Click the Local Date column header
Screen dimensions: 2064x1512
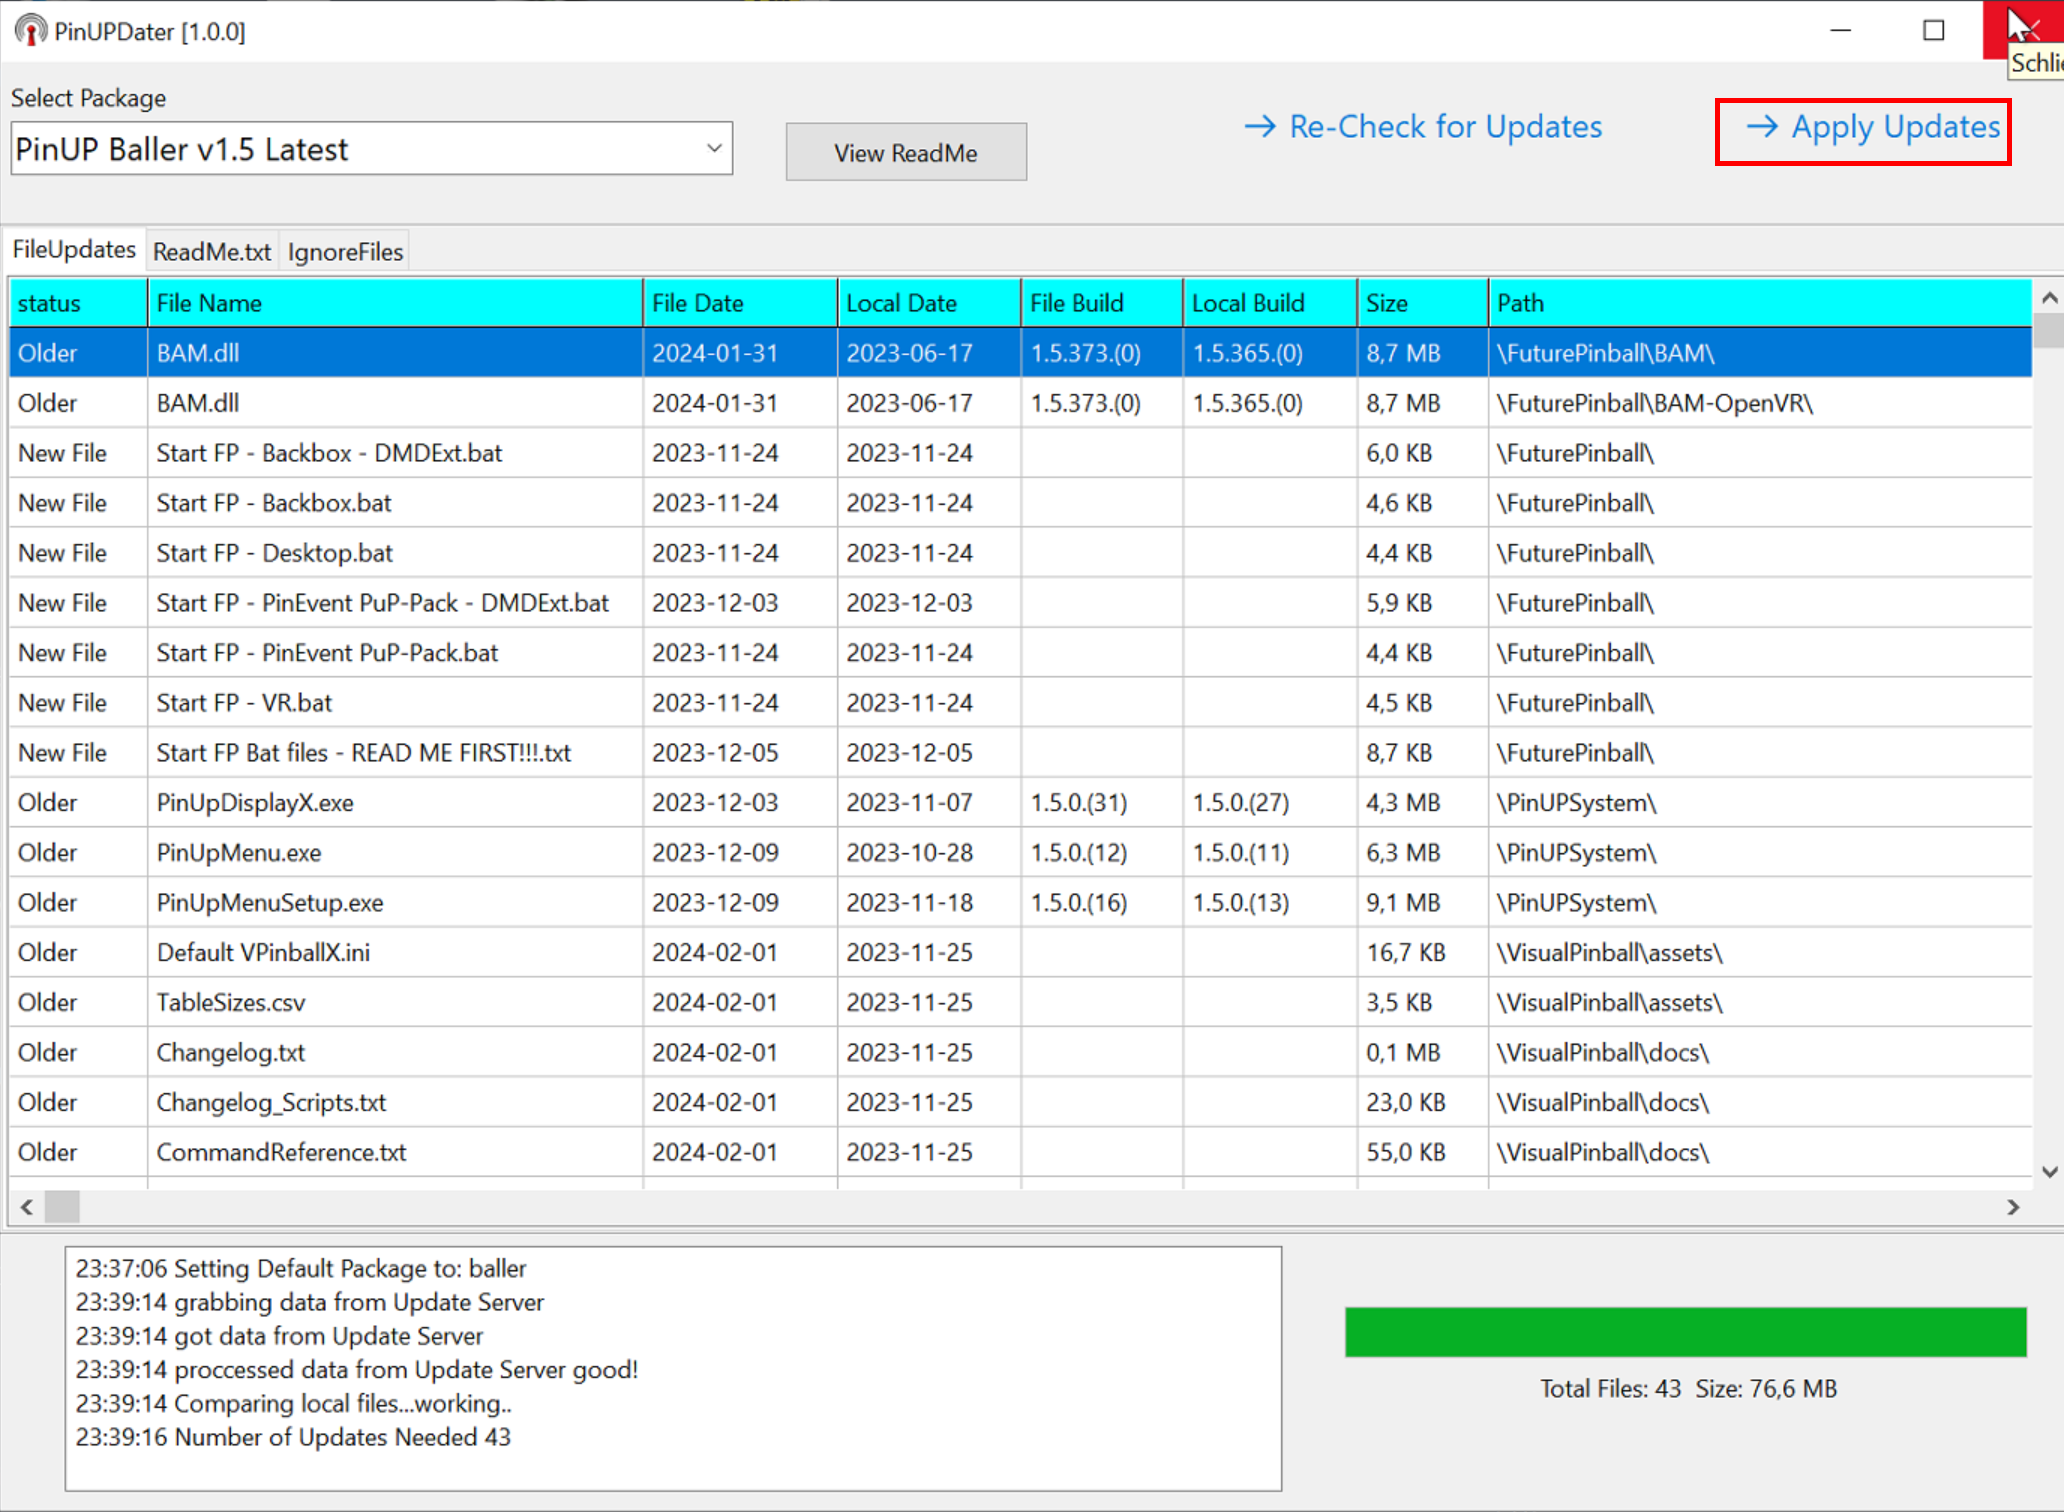pyautogui.click(x=929, y=303)
